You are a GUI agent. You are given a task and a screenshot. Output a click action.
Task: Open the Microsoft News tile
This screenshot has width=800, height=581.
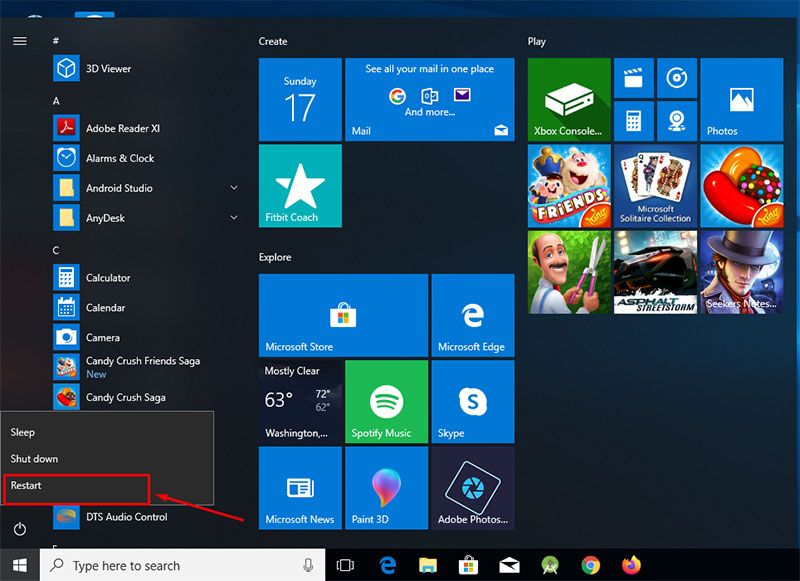pyautogui.click(x=300, y=488)
